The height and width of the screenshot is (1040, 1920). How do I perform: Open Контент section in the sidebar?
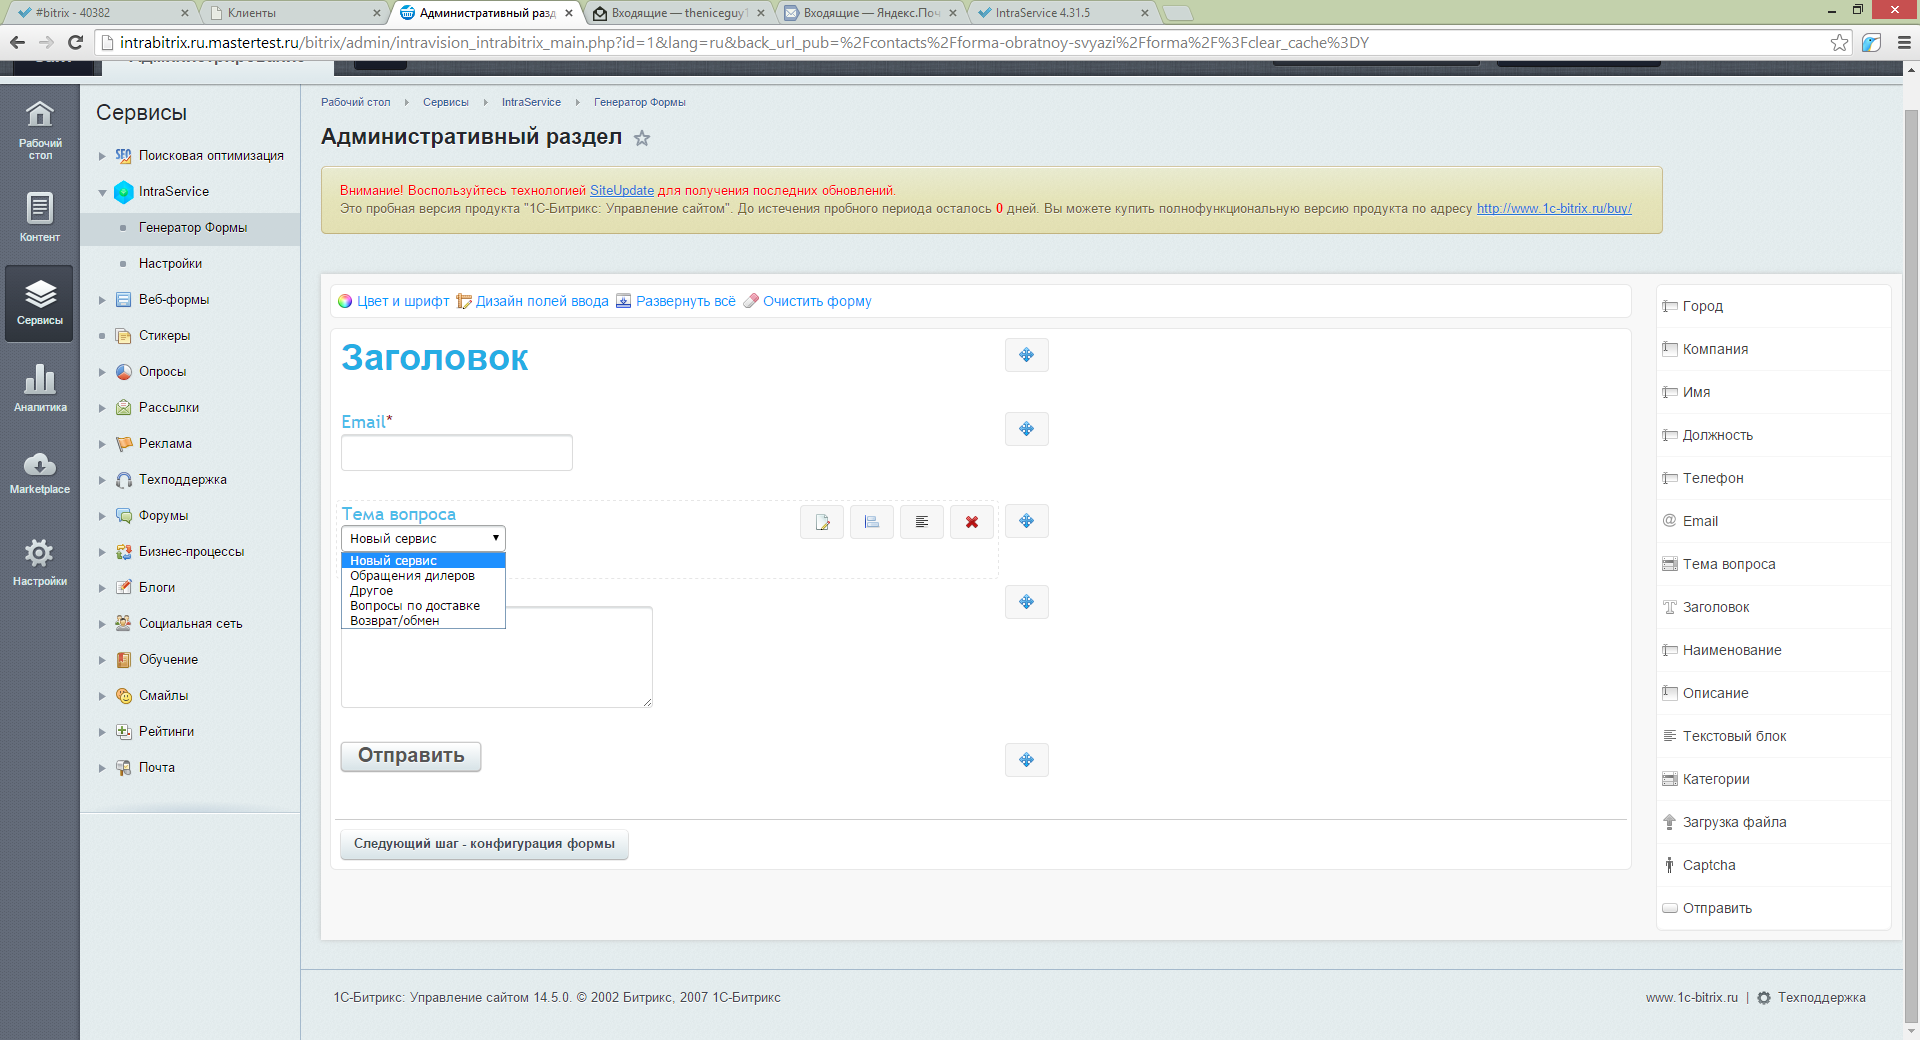40,217
